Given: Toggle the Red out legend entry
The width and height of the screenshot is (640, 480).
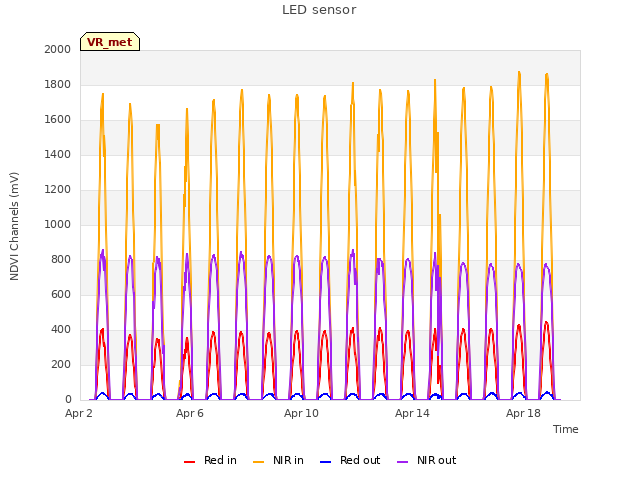Looking at the screenshot, I should [x=350, y=460].
